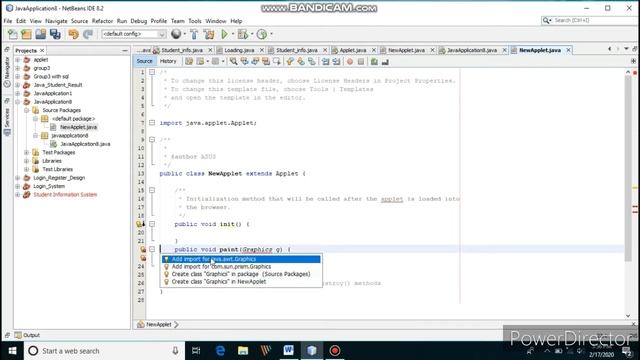Open the Refactor menu
Screen dimensions: 640x360
102,21
